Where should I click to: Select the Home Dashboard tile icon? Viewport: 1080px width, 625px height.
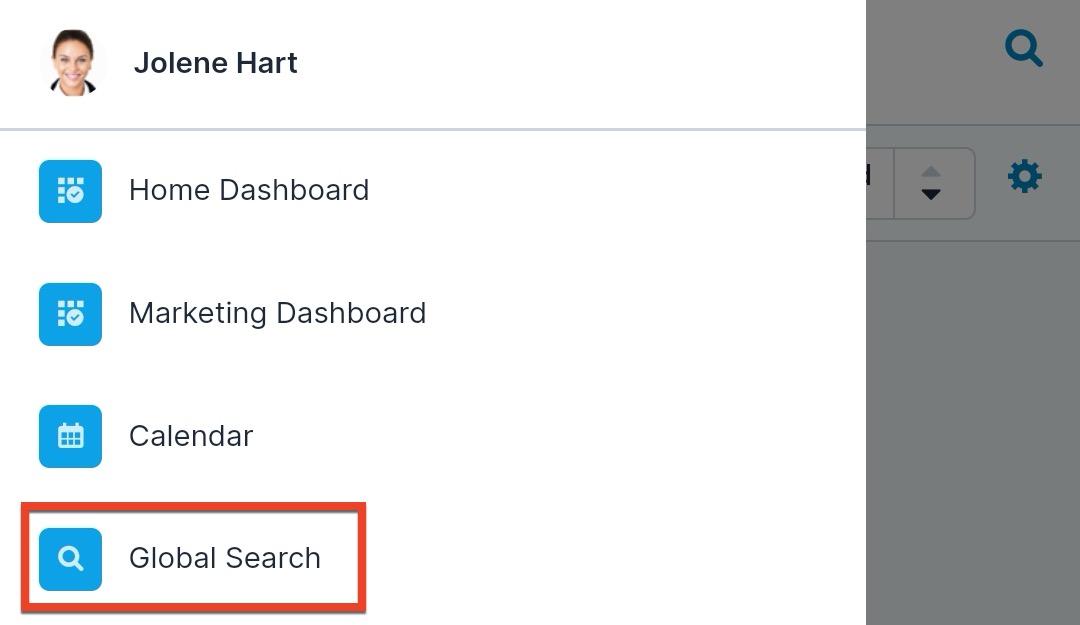(70, 191)
